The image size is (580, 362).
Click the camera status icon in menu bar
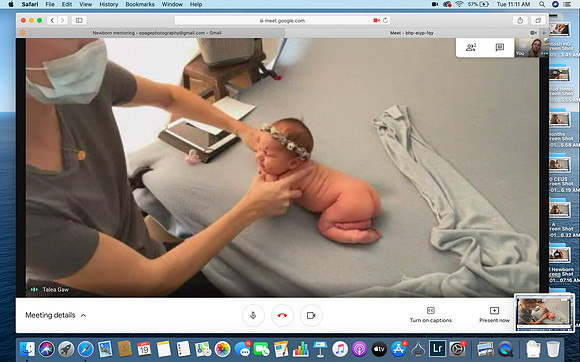click(x=435, y=4)
